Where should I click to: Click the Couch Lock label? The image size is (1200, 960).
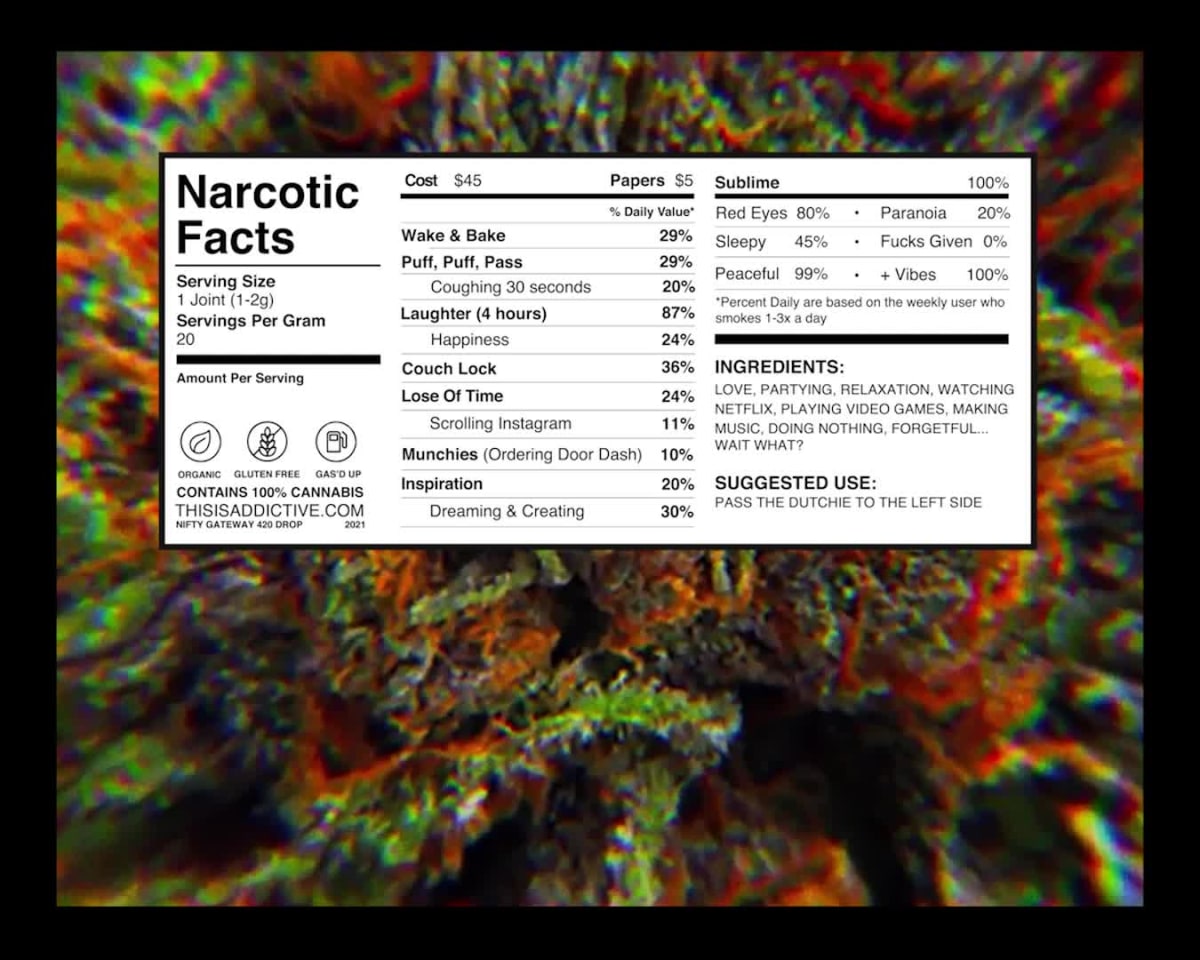pyautogui.click(x=449, y=368)
